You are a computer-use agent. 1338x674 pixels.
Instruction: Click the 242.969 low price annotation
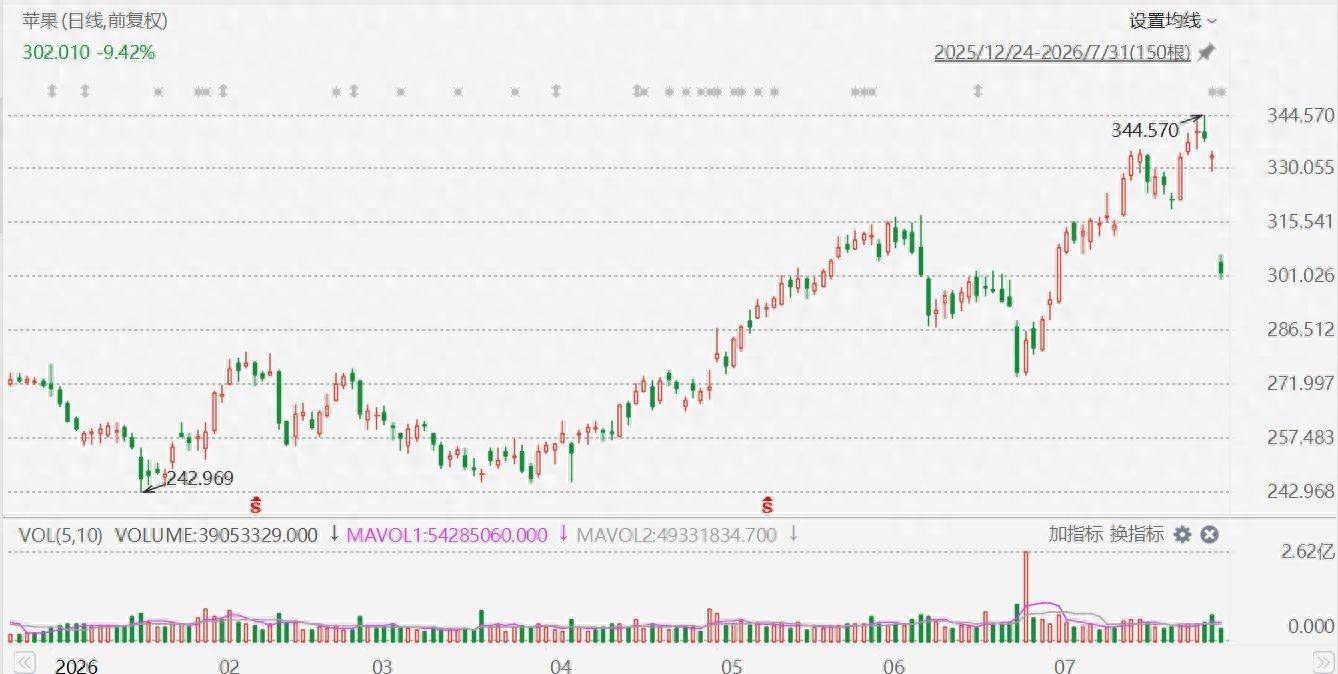pos(199,479)
